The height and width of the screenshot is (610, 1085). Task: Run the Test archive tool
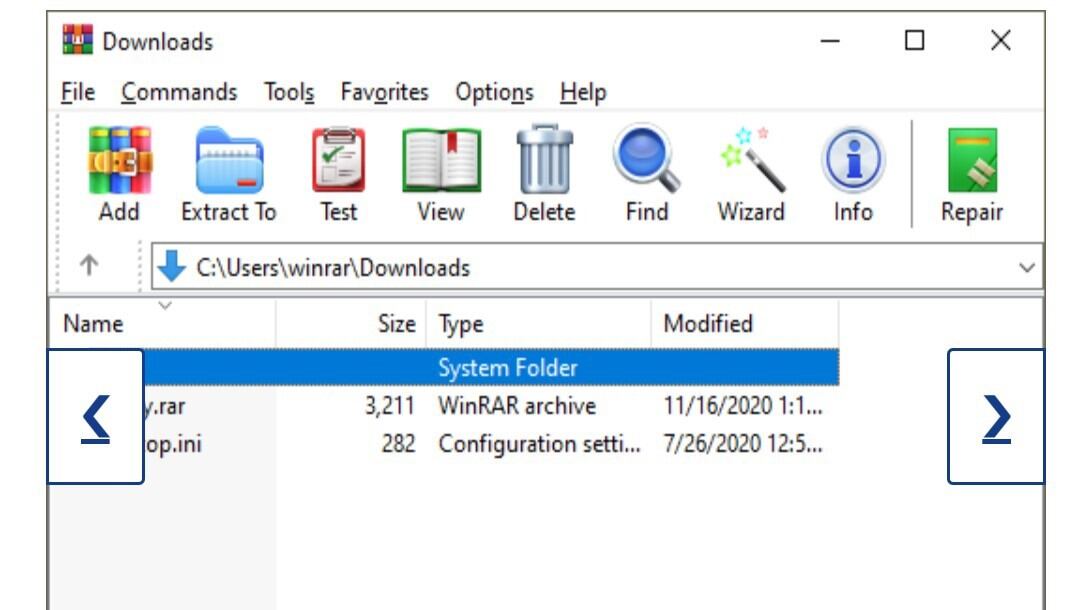tap(338, 162)
